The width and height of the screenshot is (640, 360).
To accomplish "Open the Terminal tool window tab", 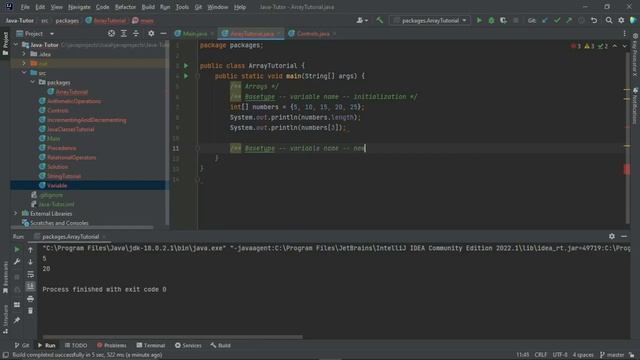I will (151, 345).
